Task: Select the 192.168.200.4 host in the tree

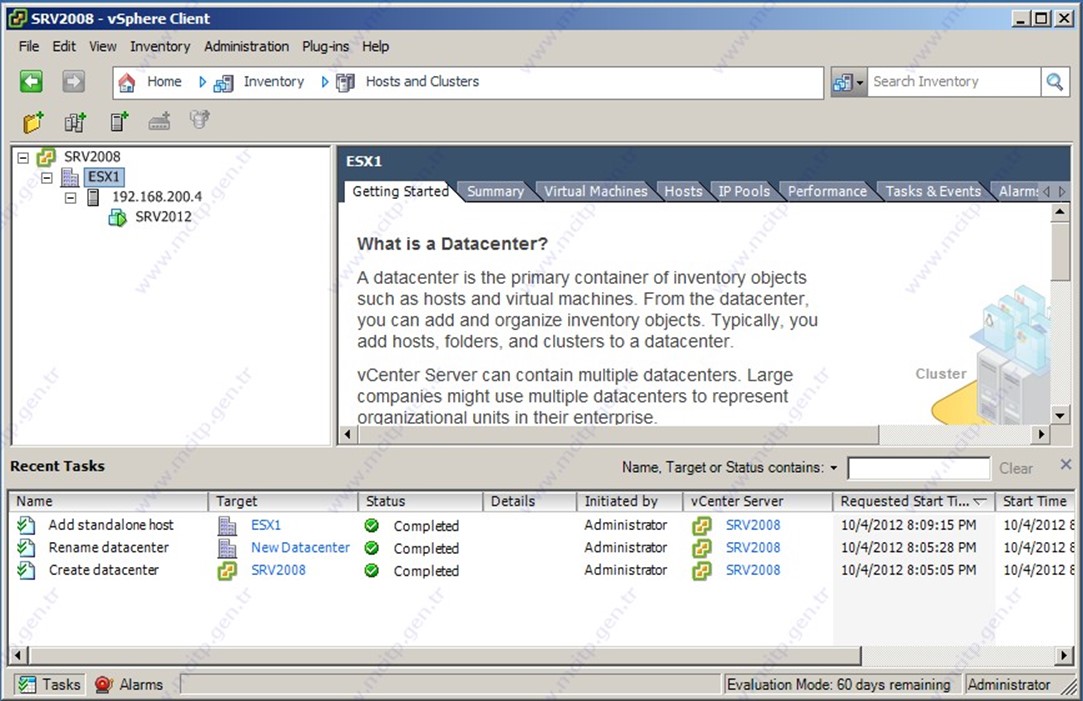Action: point(157,197)
